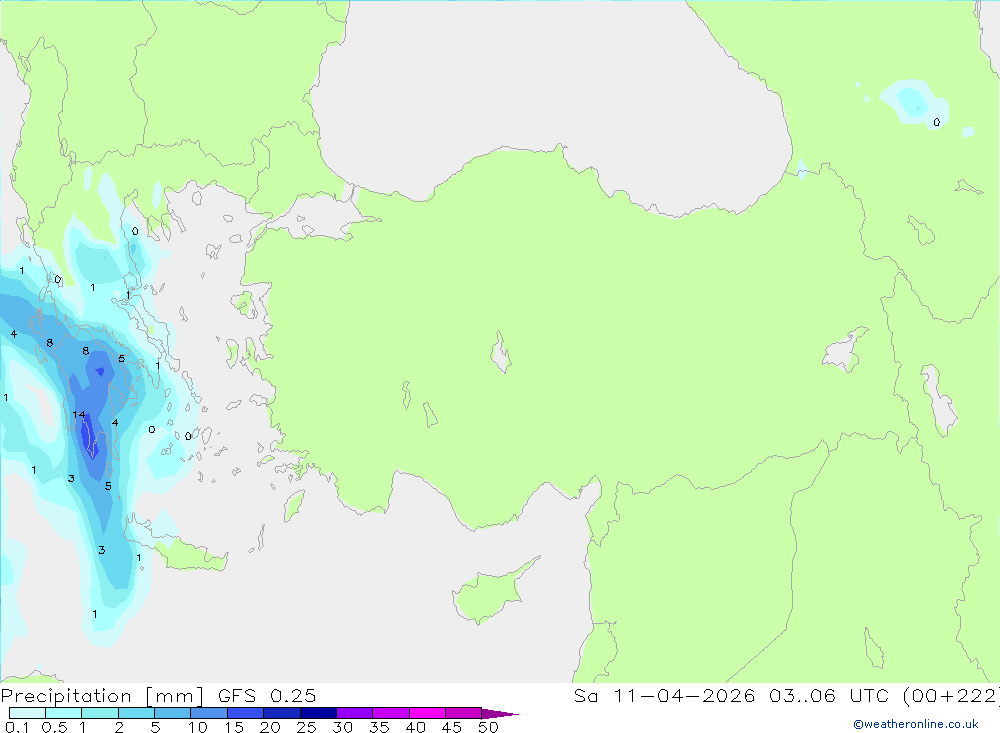Click the legend tick label '15'

coord(234,727)
